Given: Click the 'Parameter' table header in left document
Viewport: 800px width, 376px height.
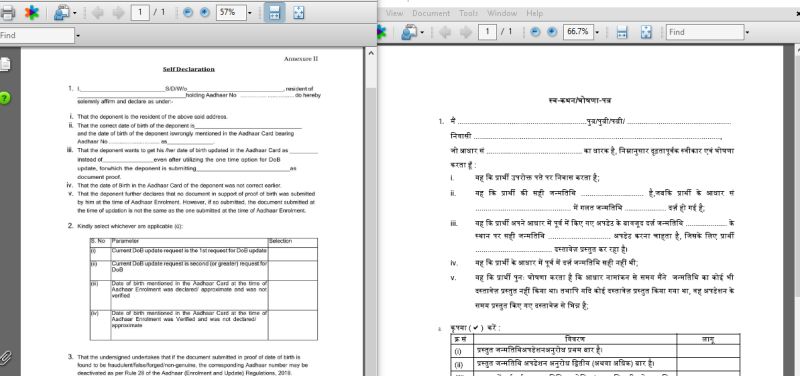Looking at the screenshot, I should pyautogui.click(x=126, y=241).
